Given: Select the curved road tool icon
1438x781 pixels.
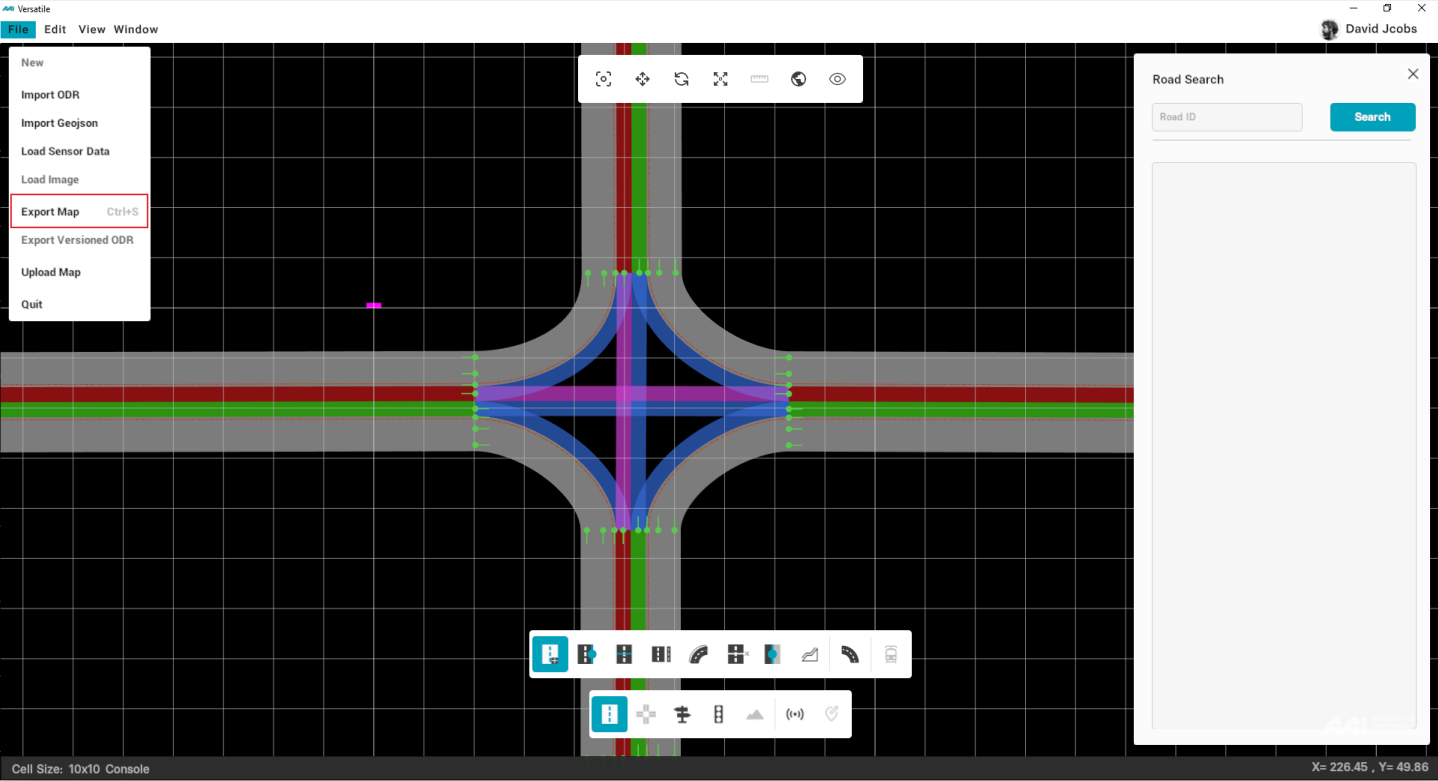Looking at the screenshot, I should click(699, 655).
